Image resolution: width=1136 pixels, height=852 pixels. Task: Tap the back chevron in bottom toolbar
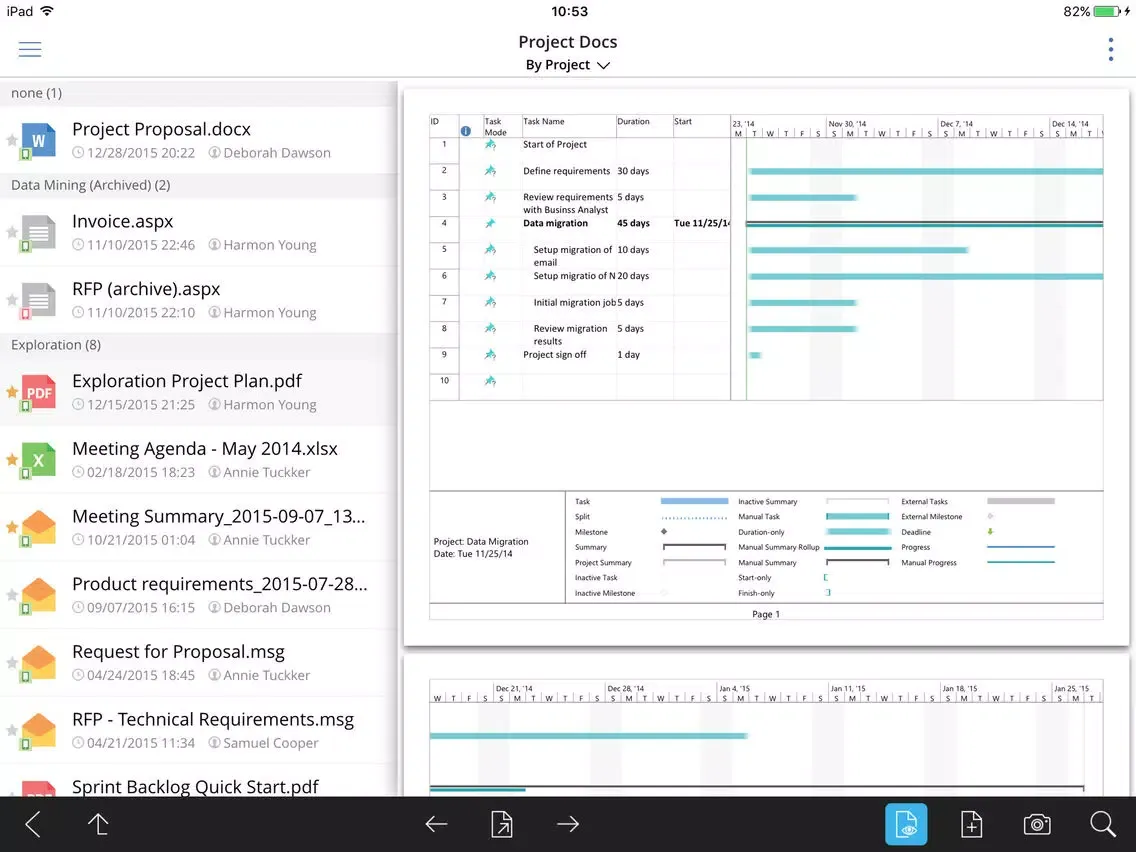click(x=33, y=824)
